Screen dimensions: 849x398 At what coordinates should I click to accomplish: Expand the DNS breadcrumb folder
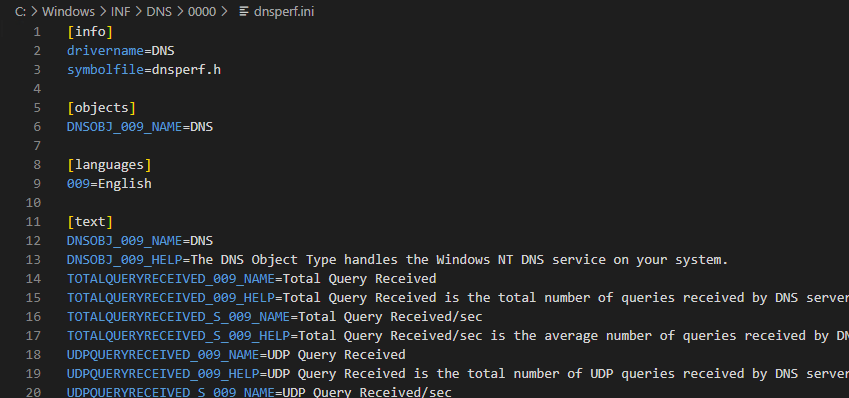(x=159, y=12)
